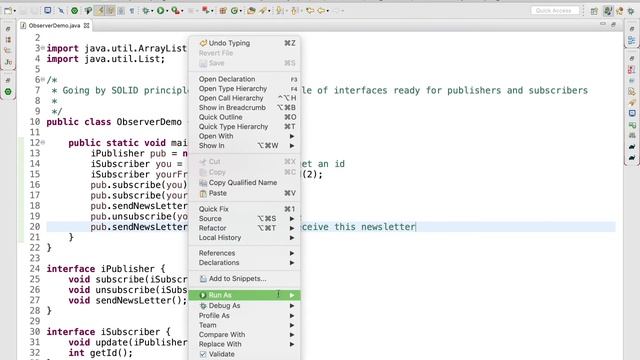Click the Run External Tools toolbar icon
Viewport: 640px width, 360px height.
(x=175, y=11)
